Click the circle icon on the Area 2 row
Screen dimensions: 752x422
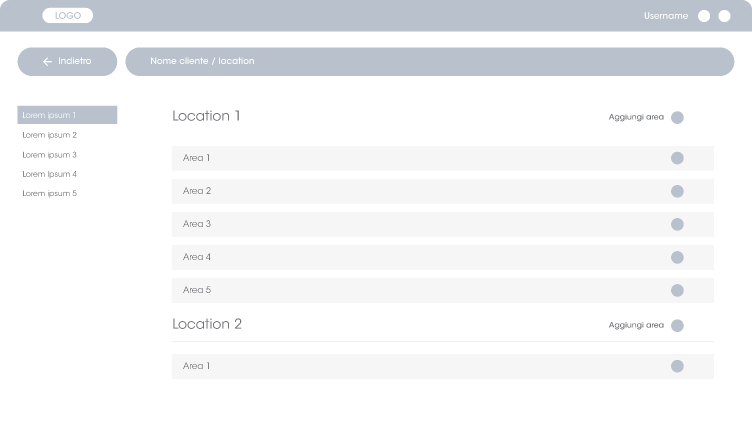click(x=677, y=191)
